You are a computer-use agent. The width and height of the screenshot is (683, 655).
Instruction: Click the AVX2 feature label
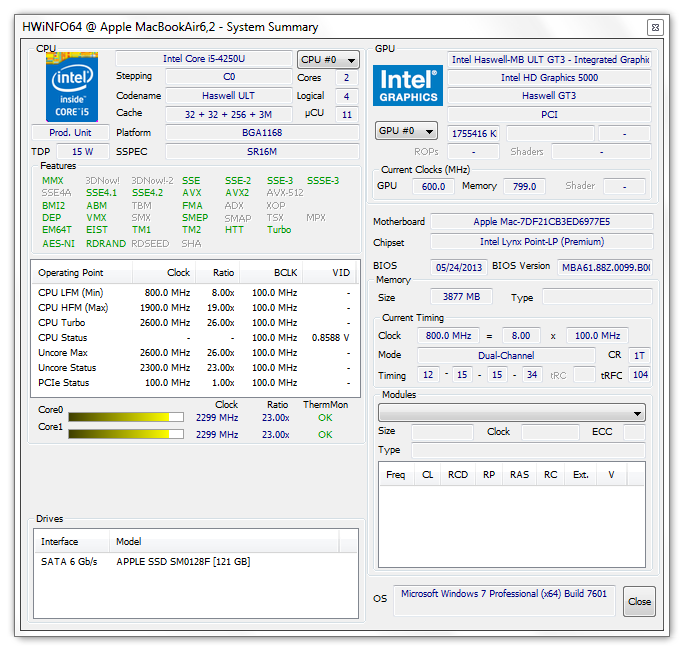(x=237, y=192)
